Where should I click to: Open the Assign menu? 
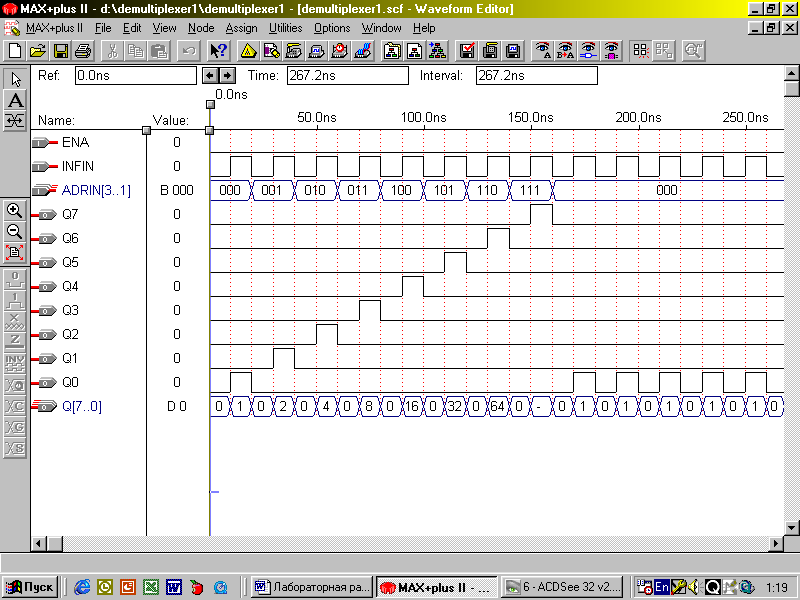click(x=241, y=28)
